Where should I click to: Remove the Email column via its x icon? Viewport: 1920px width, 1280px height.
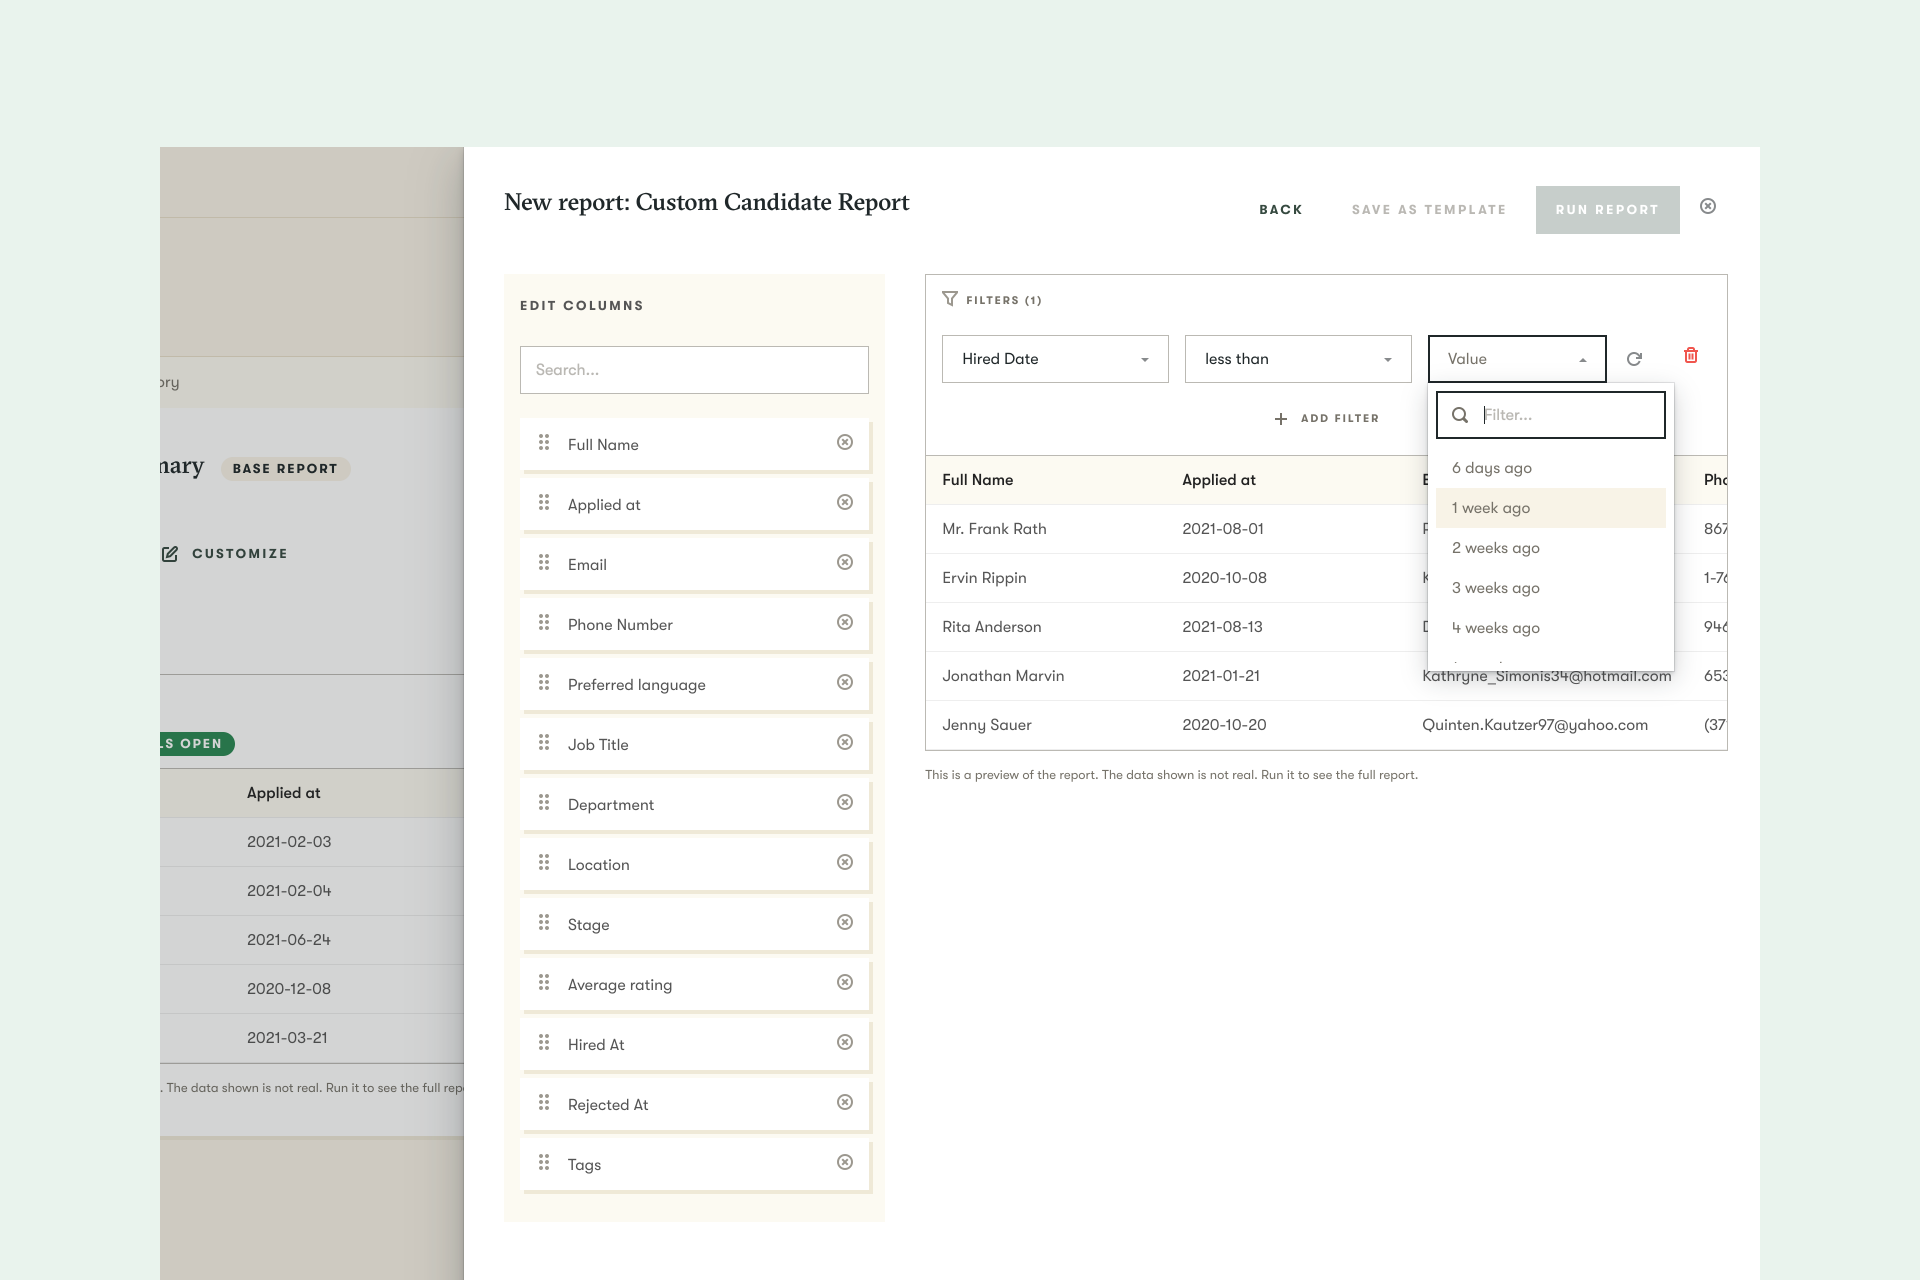[845, 562]
